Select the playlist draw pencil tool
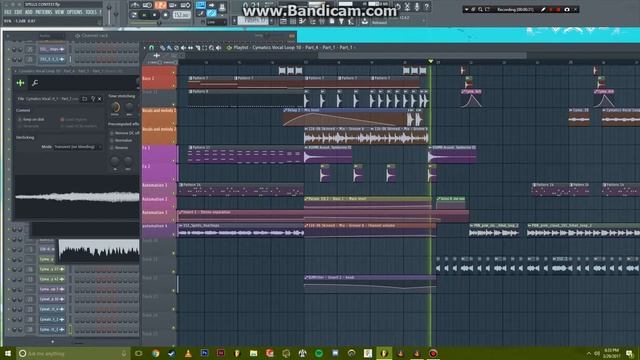This screenshot has height=360, width=640. click(x=162, y=48)
